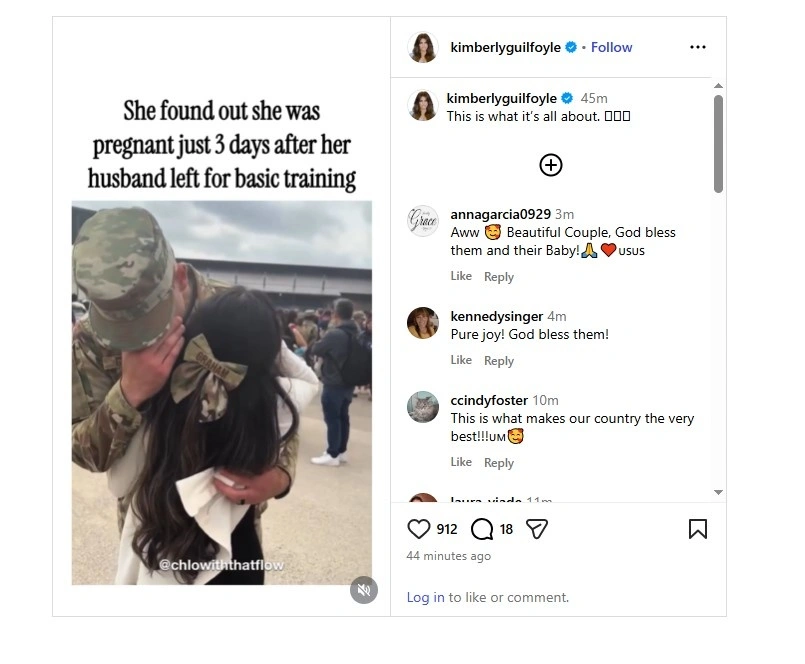Unmute the video with speaker icon
This screenshot has height=664, width=805.
364,590
